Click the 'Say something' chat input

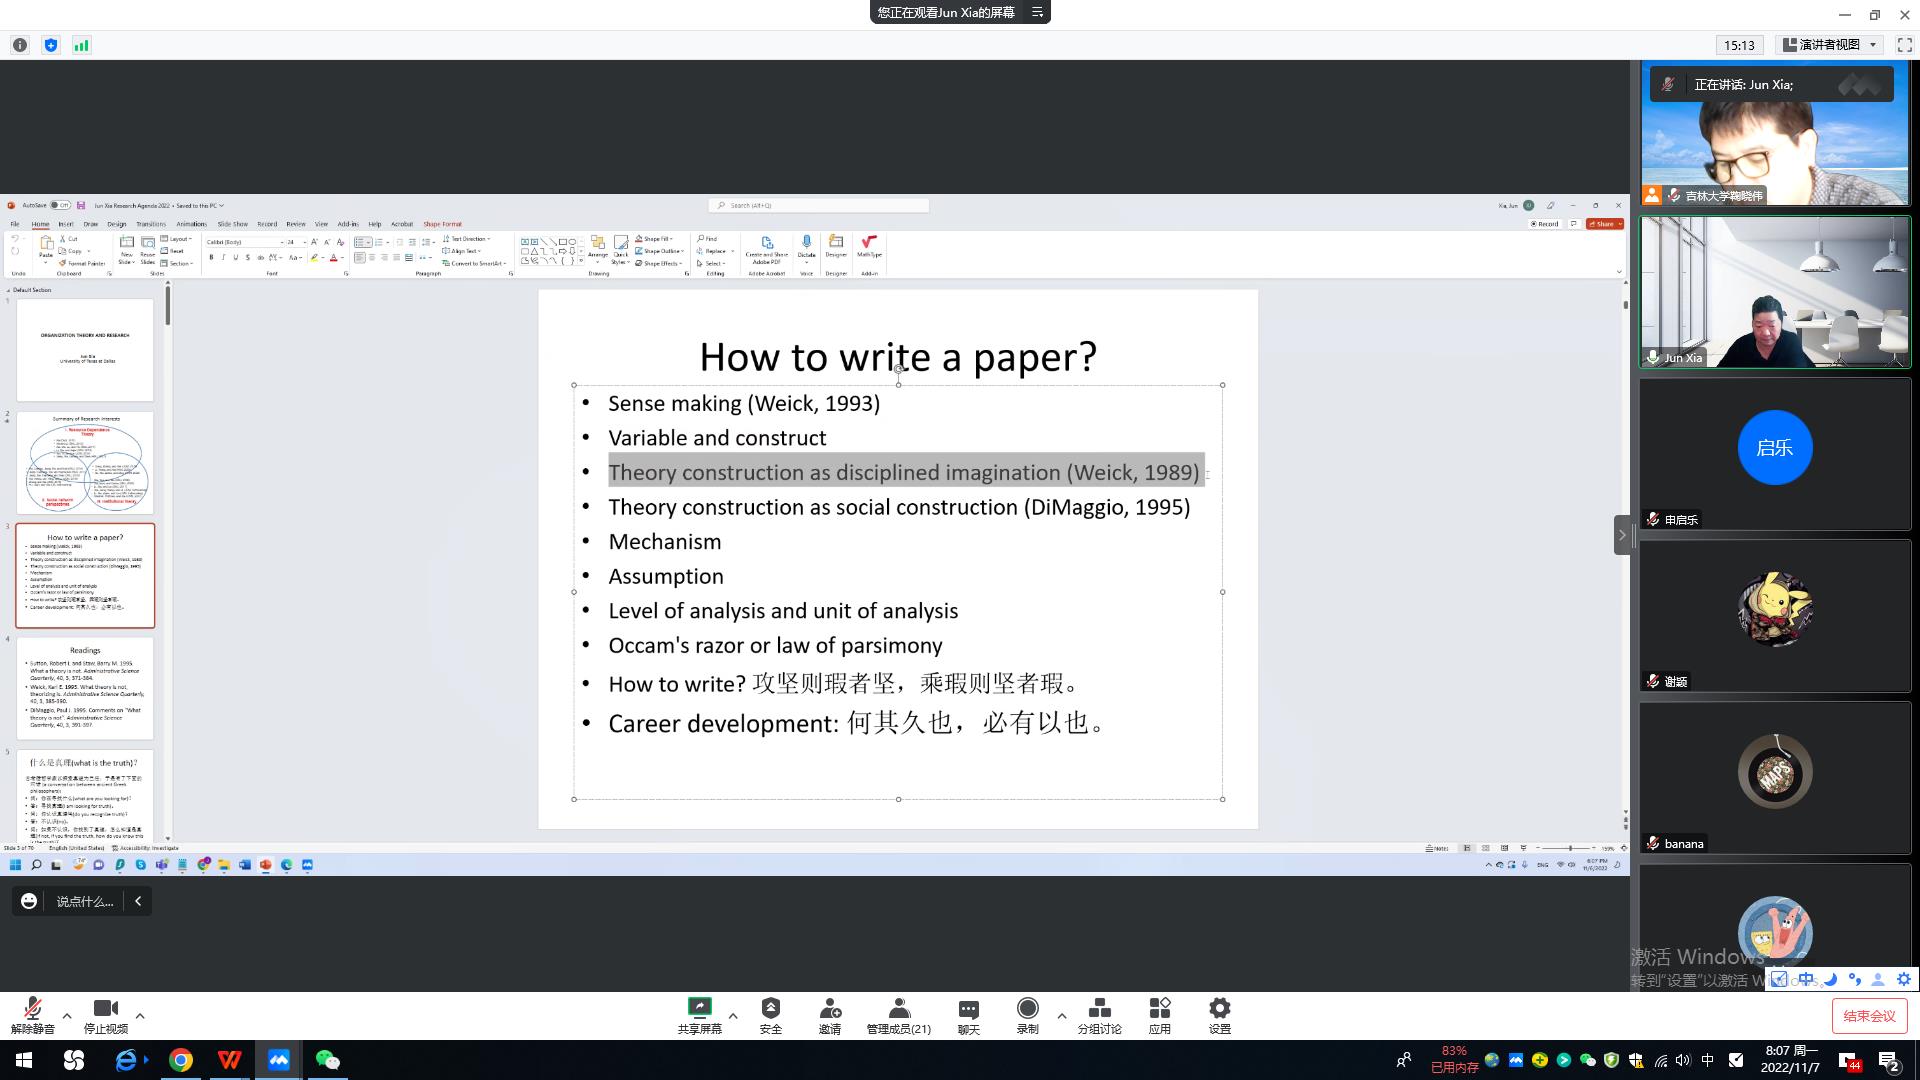pyautogui.click(x=84, y=901)
